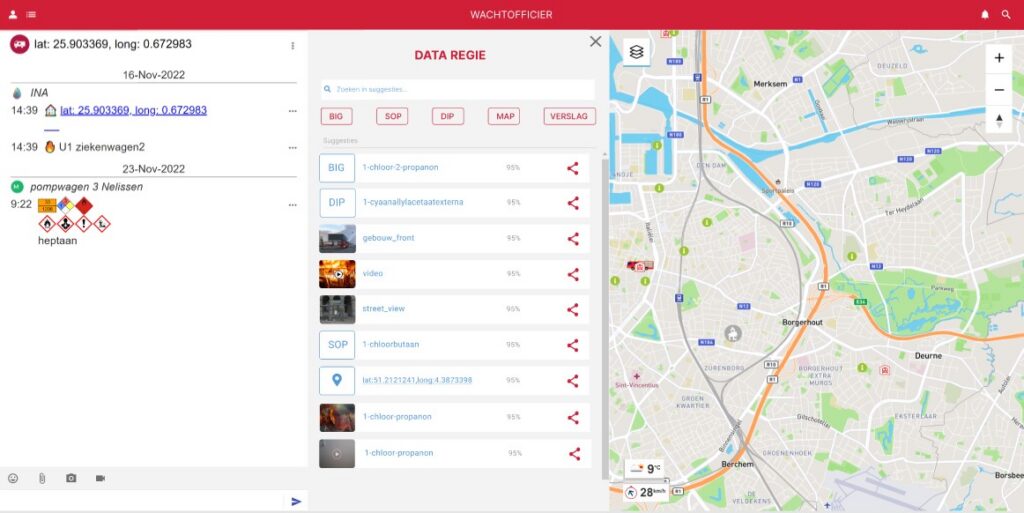Open the search magnifier in header
The image size is (1024, 513).
(x=1006, y=14)
